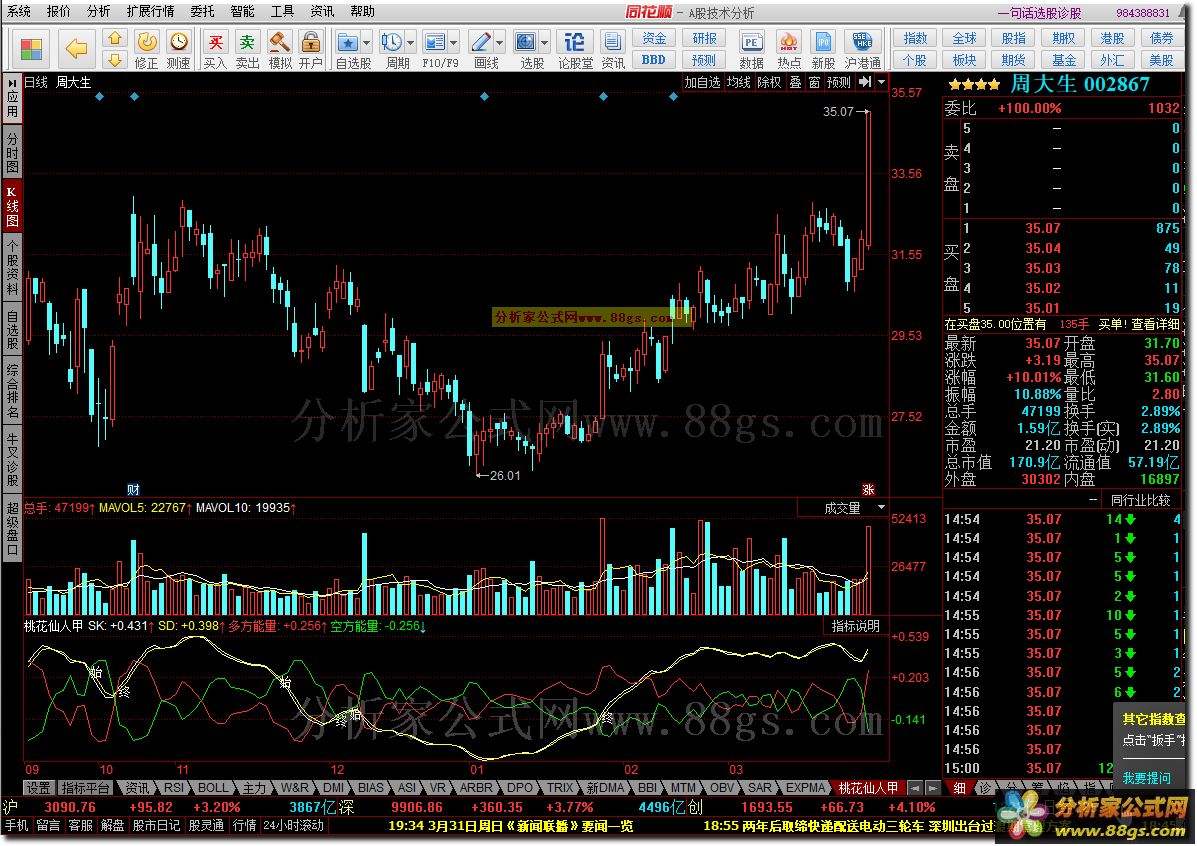Toggle 叠 overlay stock mode

coord(795,82)
